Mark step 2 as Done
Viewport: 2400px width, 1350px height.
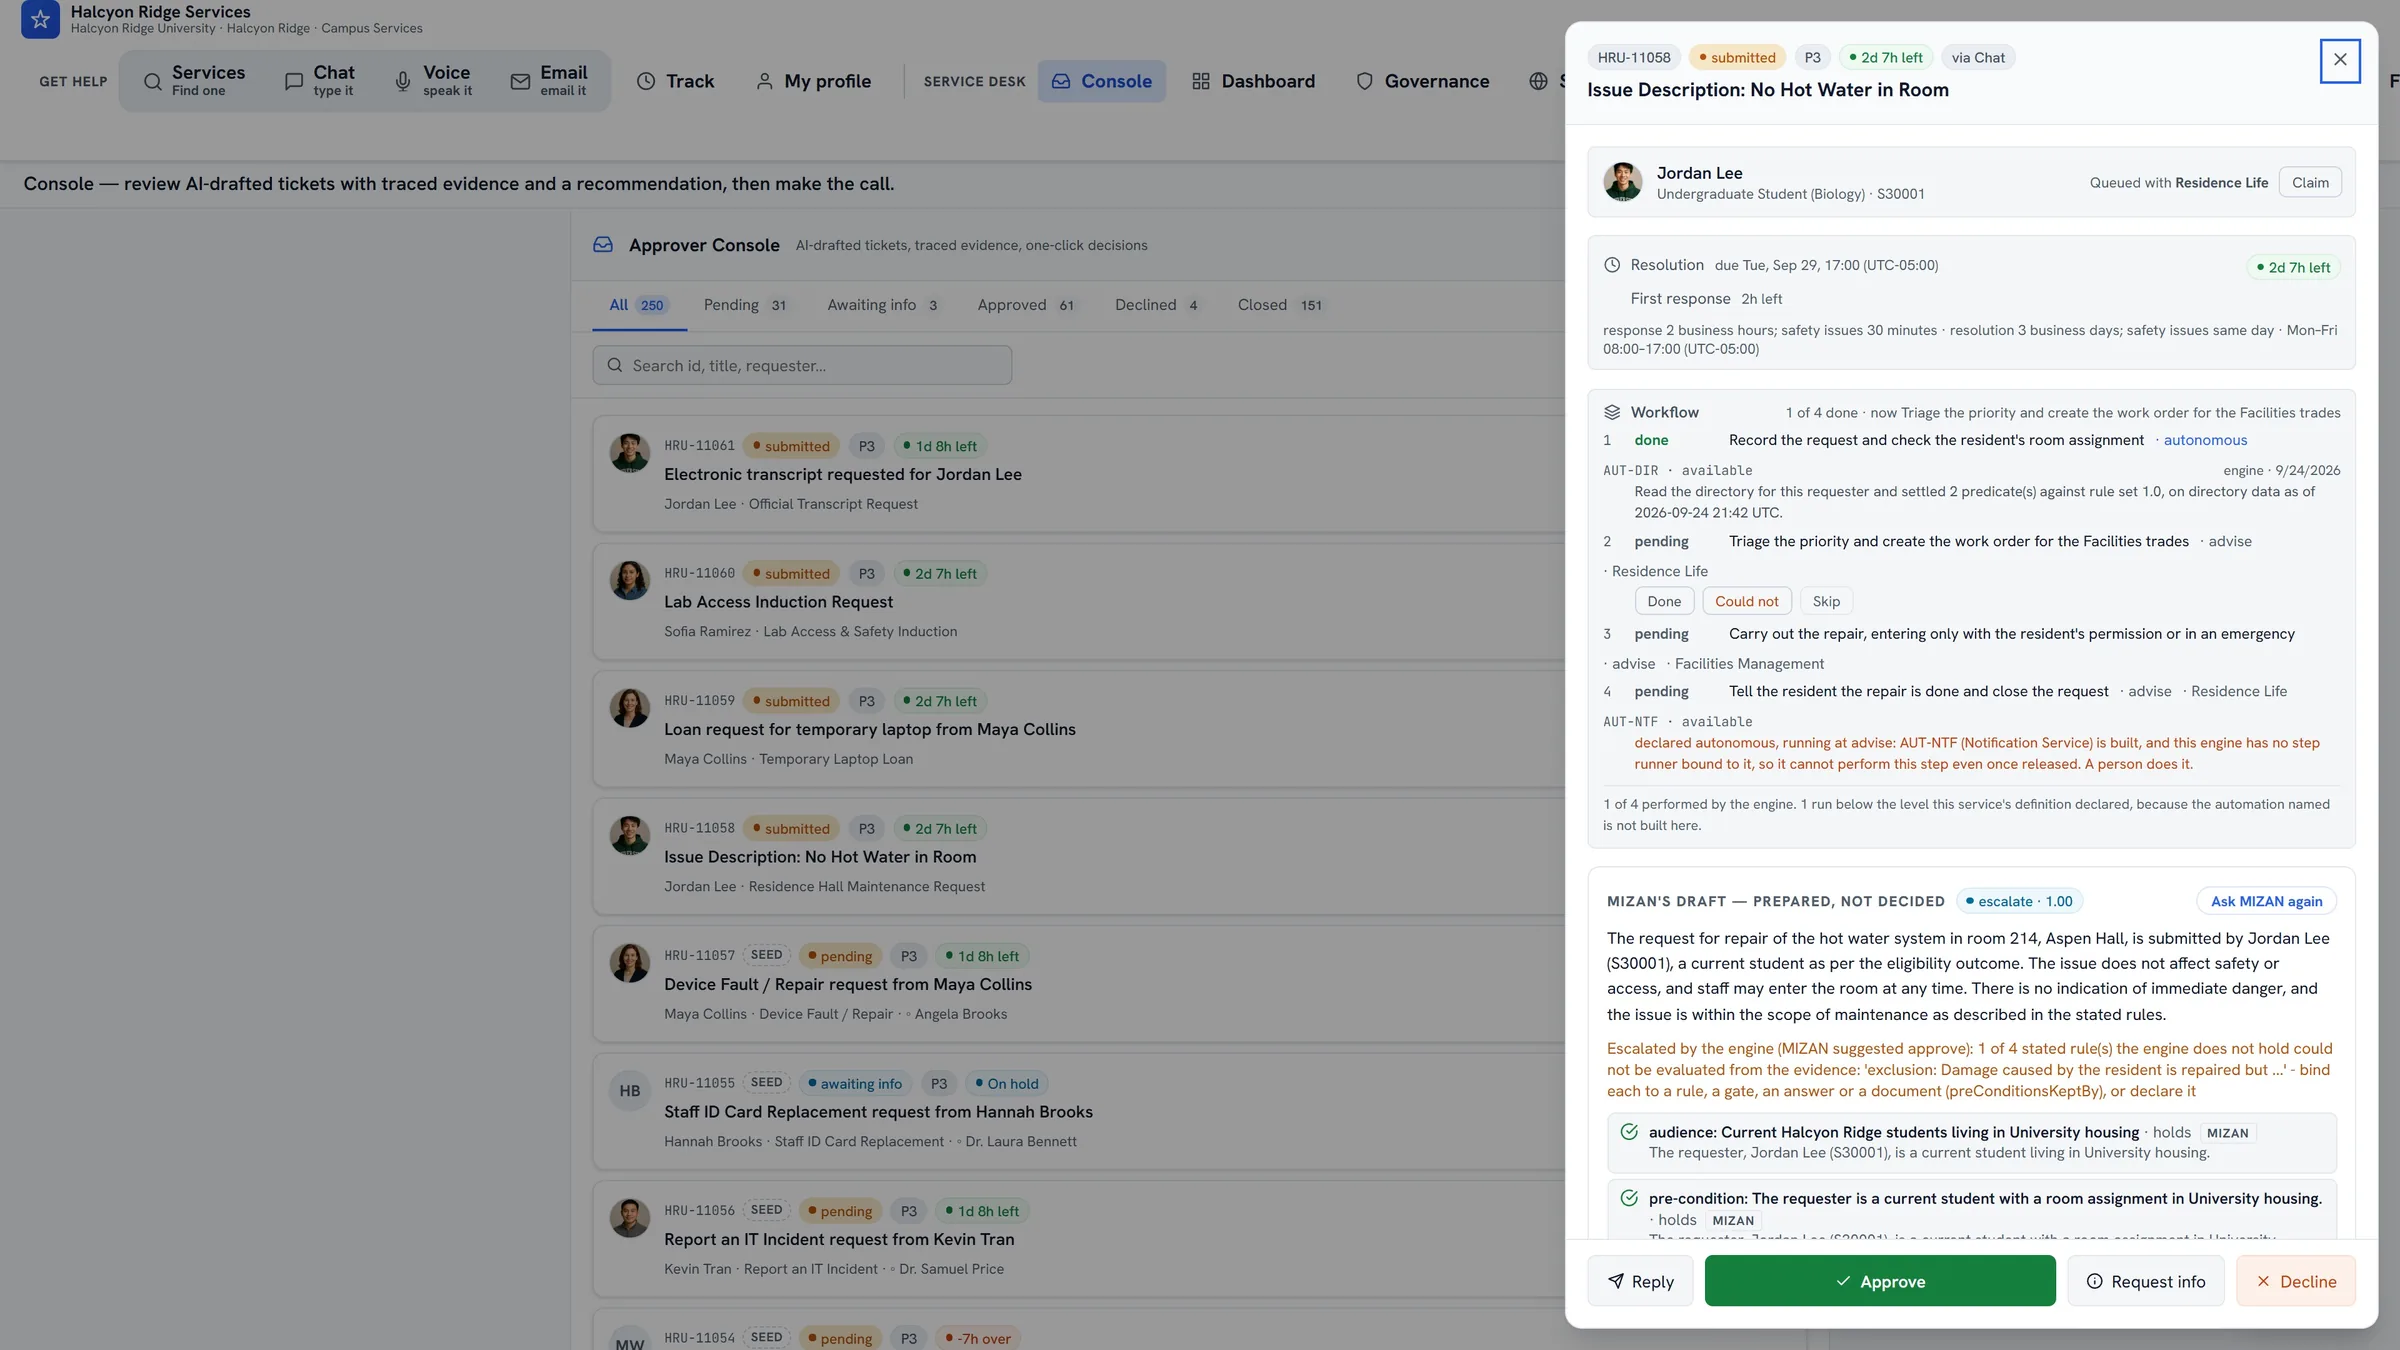[x=1664, y=601]
